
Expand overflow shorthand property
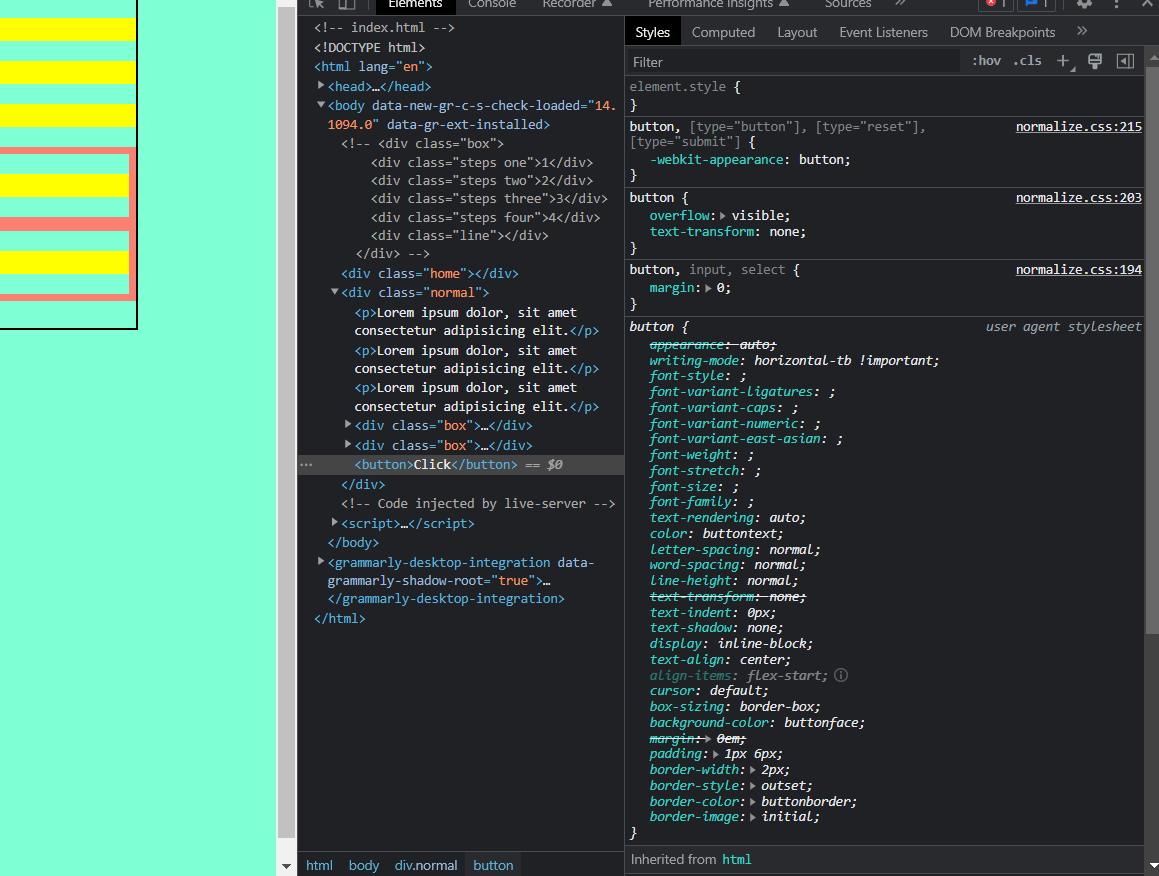tap(723, 216)
